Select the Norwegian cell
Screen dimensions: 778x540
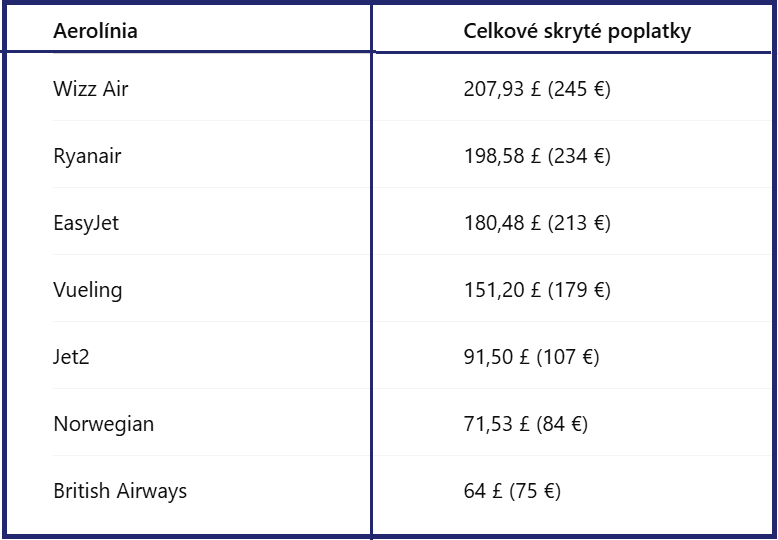(x=103, y=424)
